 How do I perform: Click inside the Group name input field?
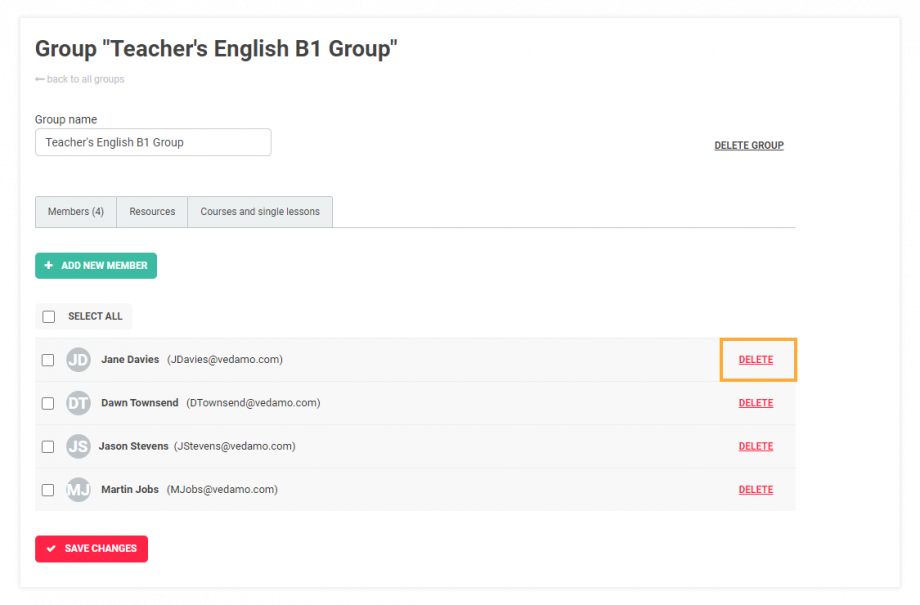tap(152, 142)
